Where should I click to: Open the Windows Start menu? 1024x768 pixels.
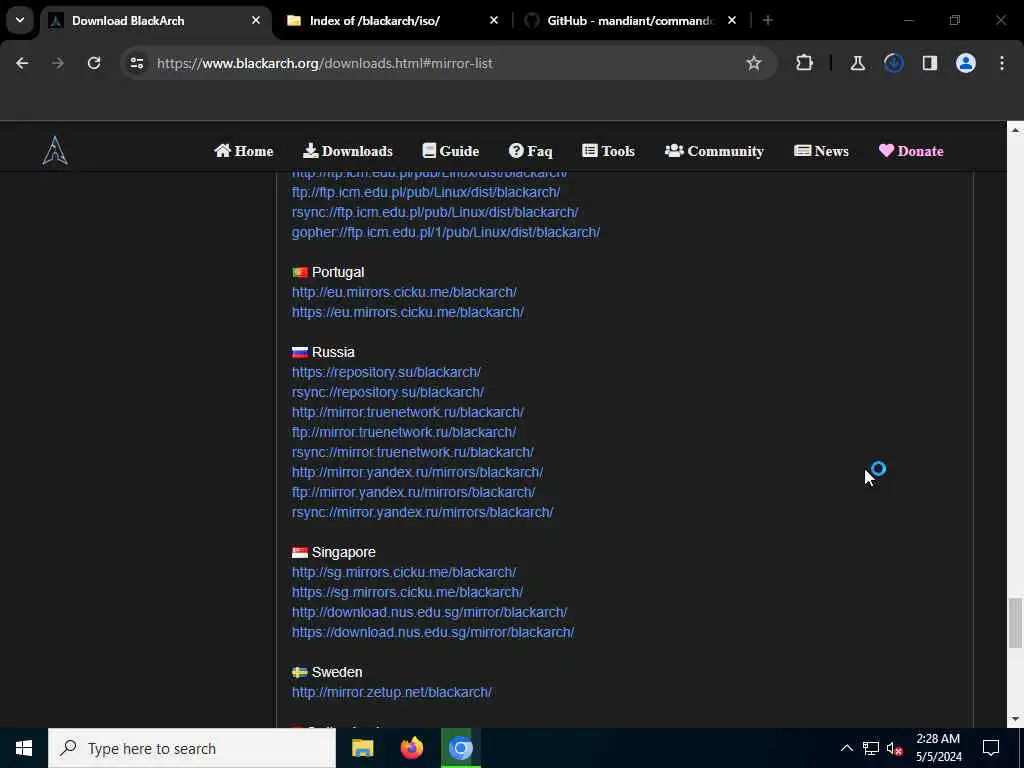coord(24,748)
